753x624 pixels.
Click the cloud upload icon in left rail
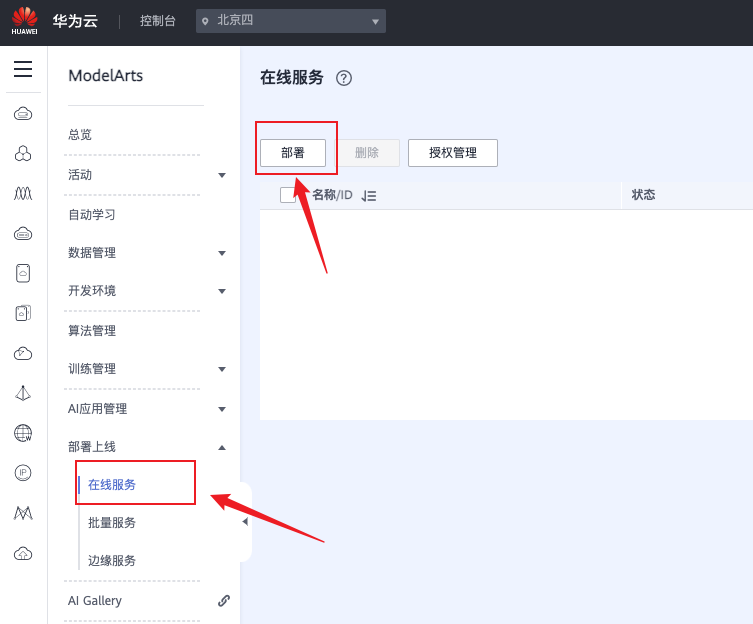click(x=22, y=553)
